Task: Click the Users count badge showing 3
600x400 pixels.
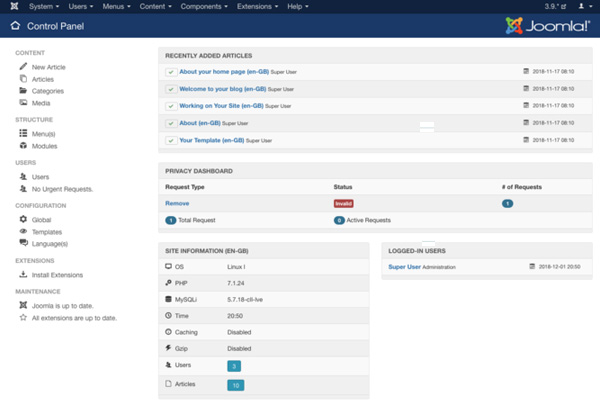Action: [x=234, y=366]
